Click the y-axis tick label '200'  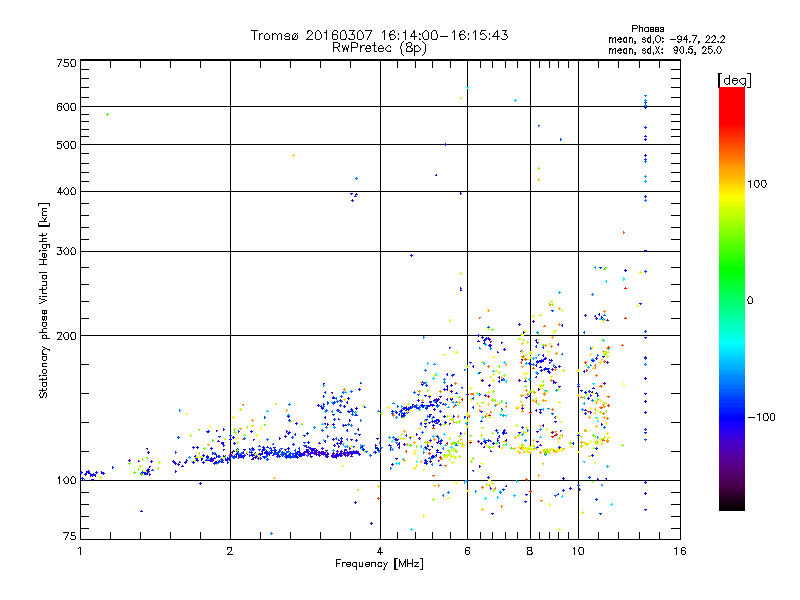(67, 336)
